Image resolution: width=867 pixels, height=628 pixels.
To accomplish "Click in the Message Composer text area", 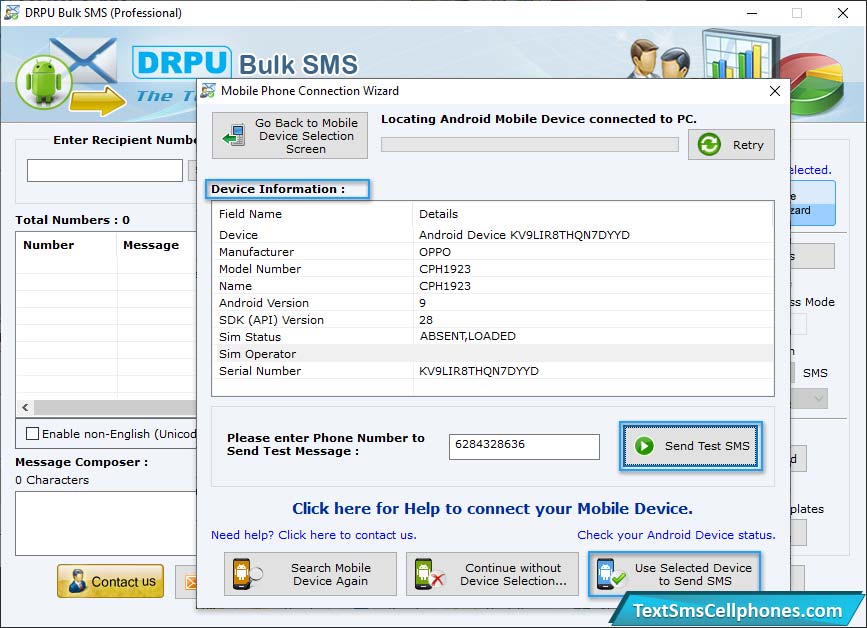I will click(x=106, y=523).
